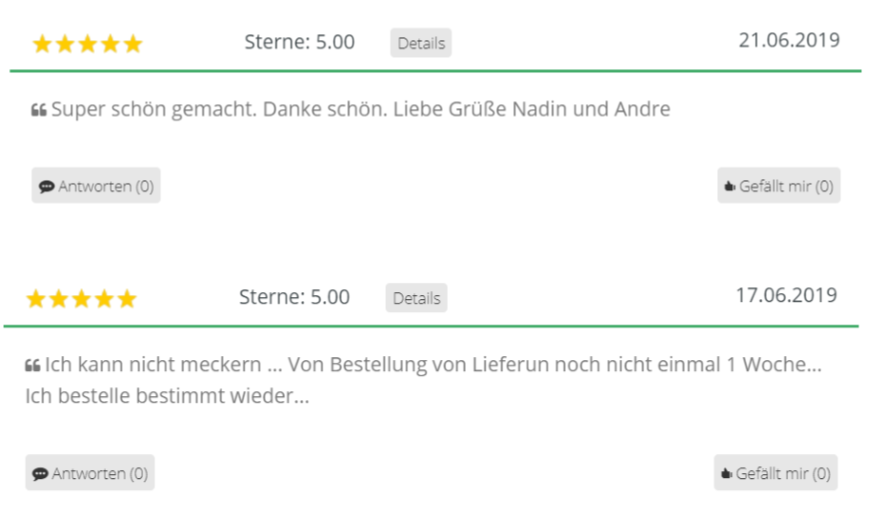Click the quote icon before 'Ich kann nicht meckern'

[32, 366]
